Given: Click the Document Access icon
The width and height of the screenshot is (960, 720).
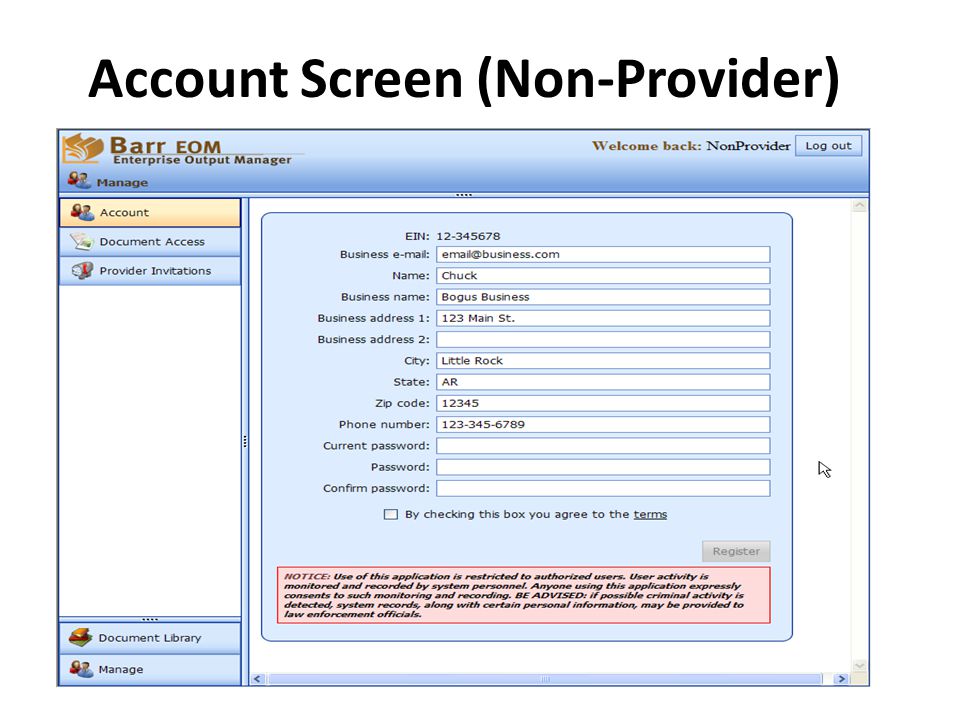Looking at the screenshot, I should pyautogui.click(x=81, y=241).
